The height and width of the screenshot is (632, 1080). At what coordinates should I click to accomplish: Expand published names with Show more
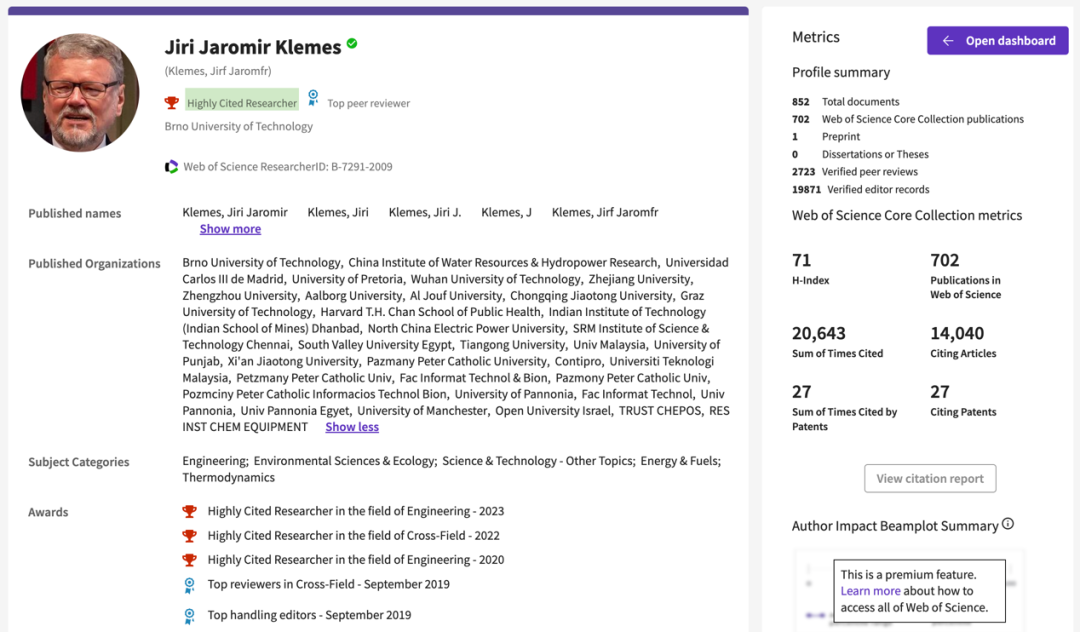point(230,229)
